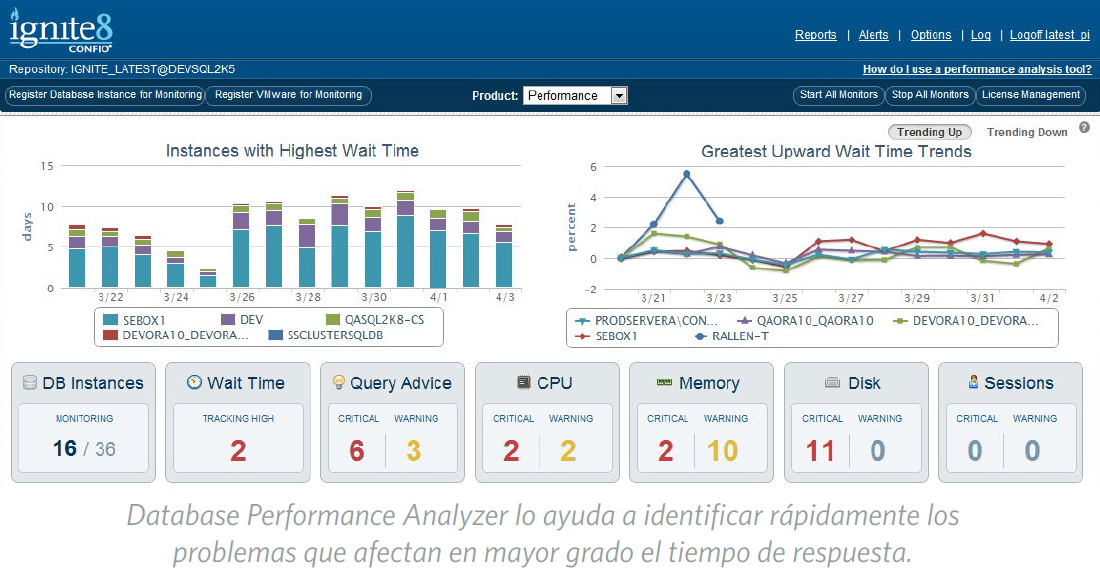The image size is (1100, 582).
Task: Click Register Database Instance for Monitoring
Action: (105, 95)
